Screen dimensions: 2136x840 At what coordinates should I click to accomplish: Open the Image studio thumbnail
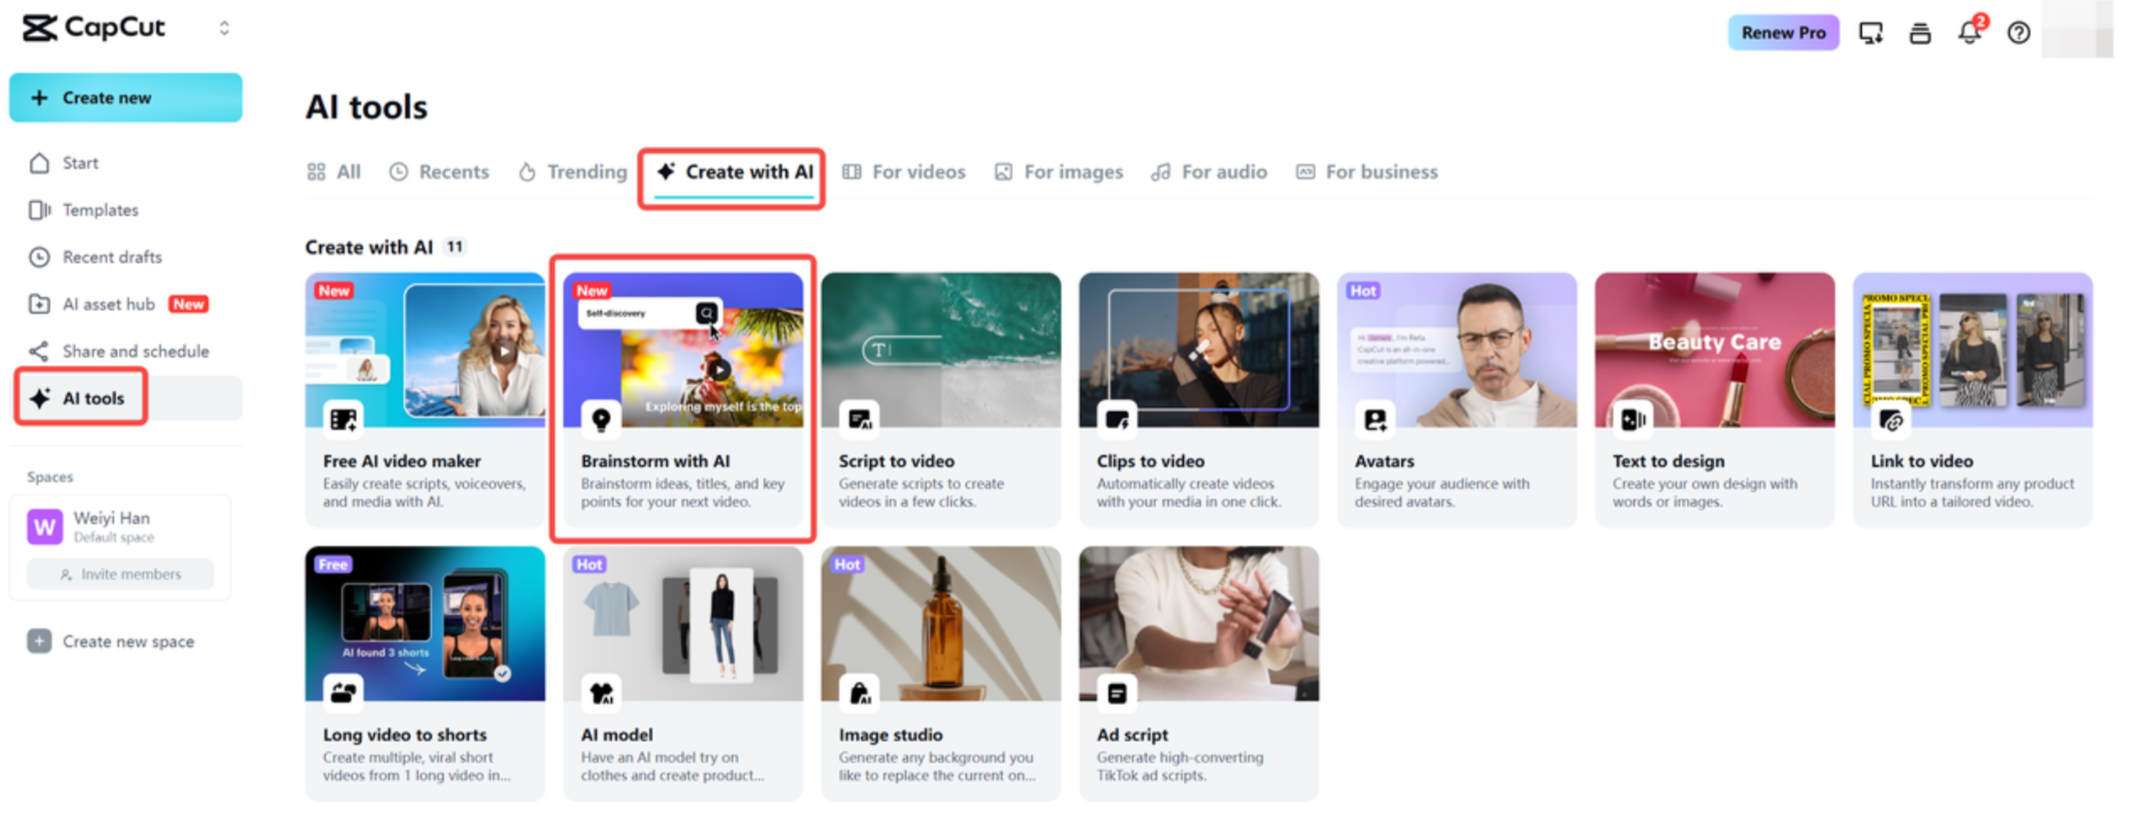pyautogui.click(x=941, y=624)
